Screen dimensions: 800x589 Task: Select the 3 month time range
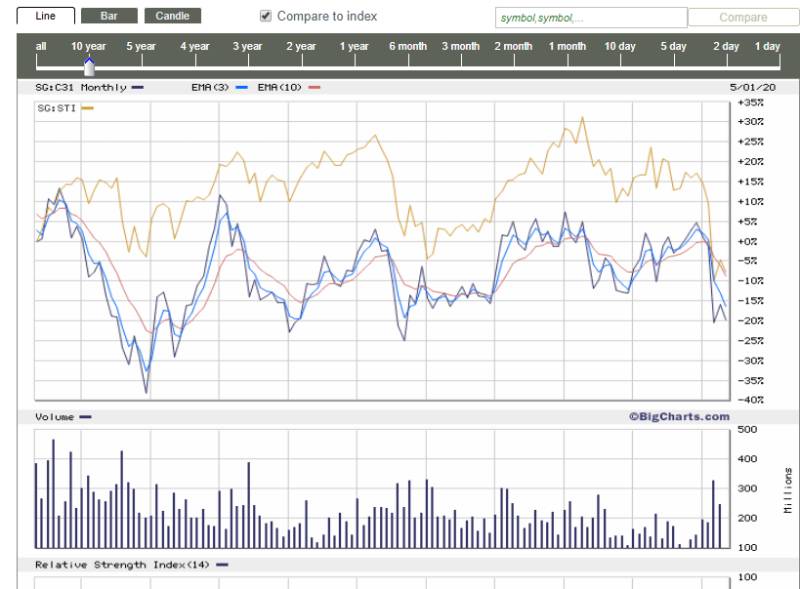[461, 46]
